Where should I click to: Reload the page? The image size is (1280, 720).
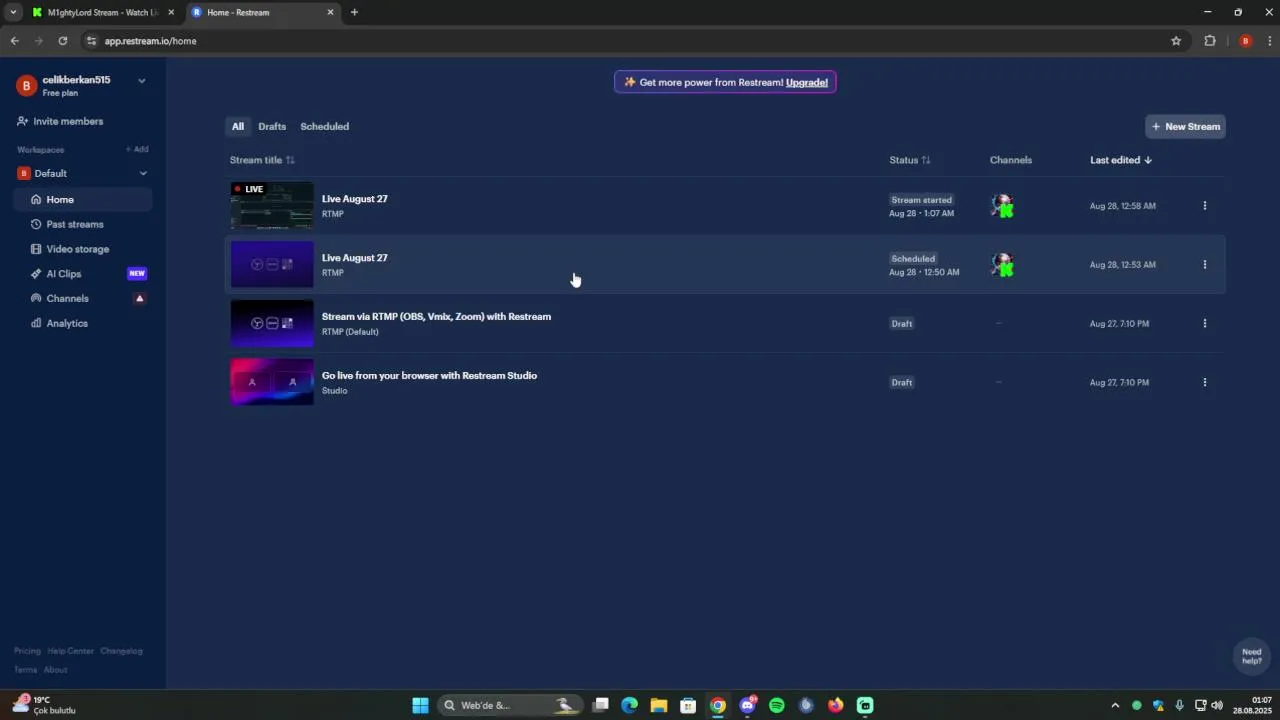(x=63, y=41)
